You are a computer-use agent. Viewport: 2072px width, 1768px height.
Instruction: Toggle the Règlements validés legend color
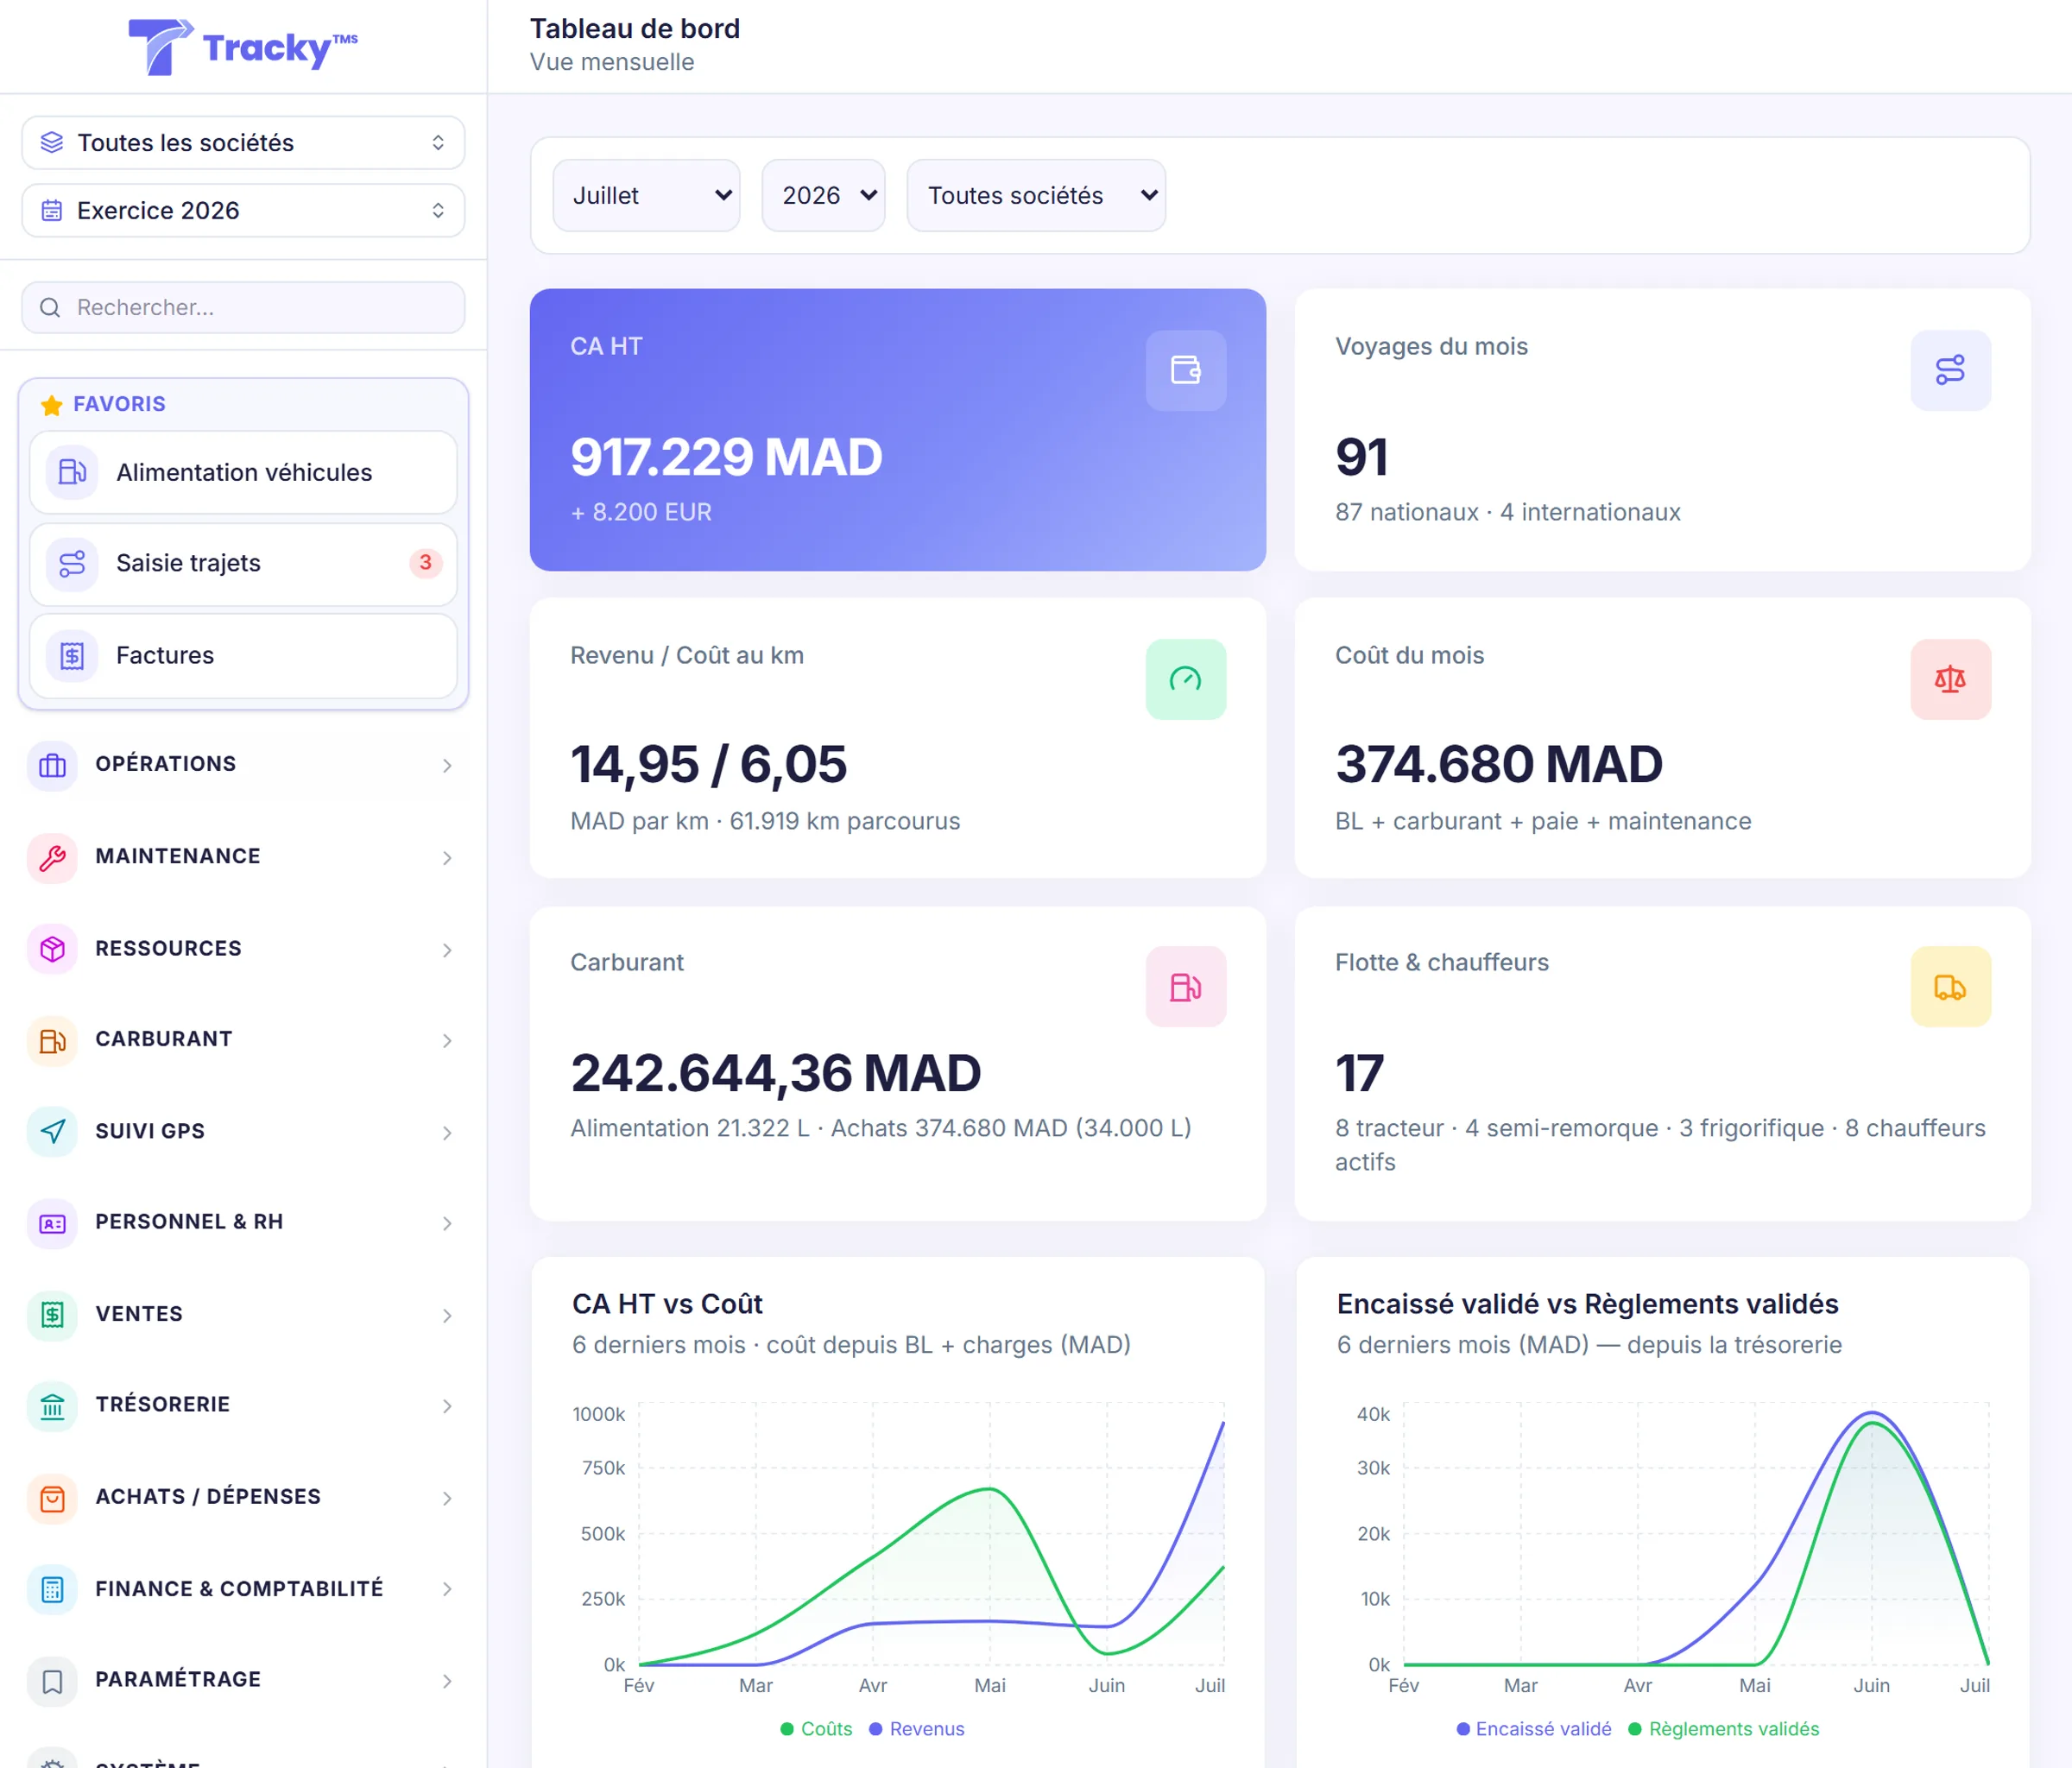click(x=1634, y=1729)
